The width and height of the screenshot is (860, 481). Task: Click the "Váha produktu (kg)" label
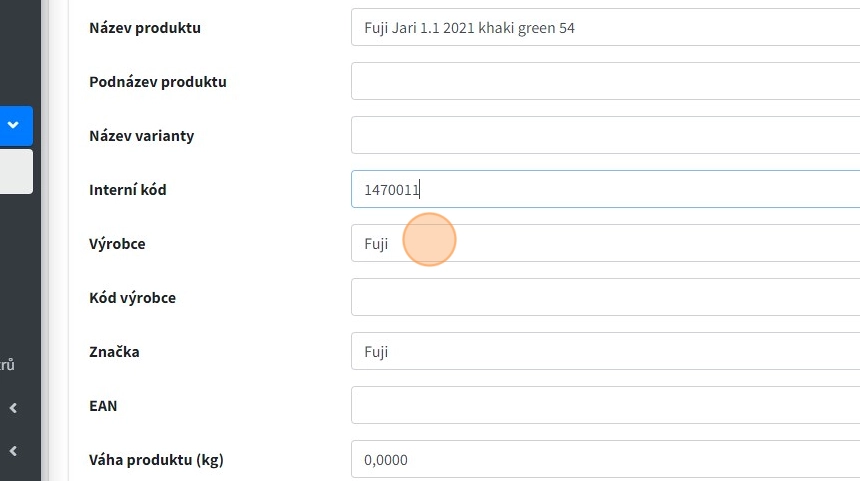tap(156, 460)
